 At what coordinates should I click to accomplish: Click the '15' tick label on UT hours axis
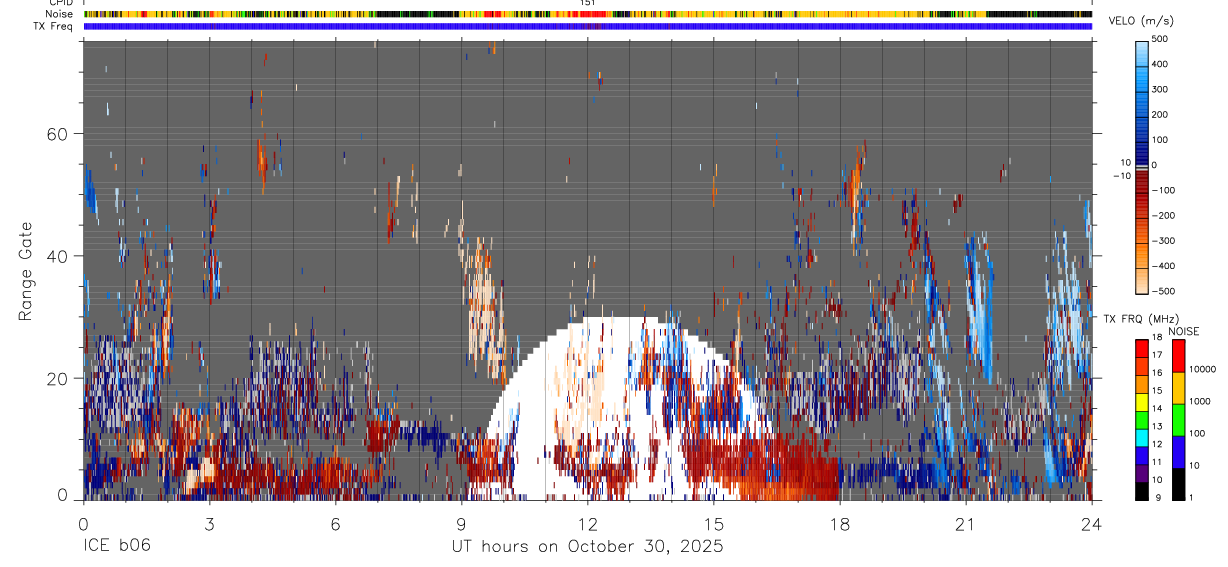tap(713, 523)
